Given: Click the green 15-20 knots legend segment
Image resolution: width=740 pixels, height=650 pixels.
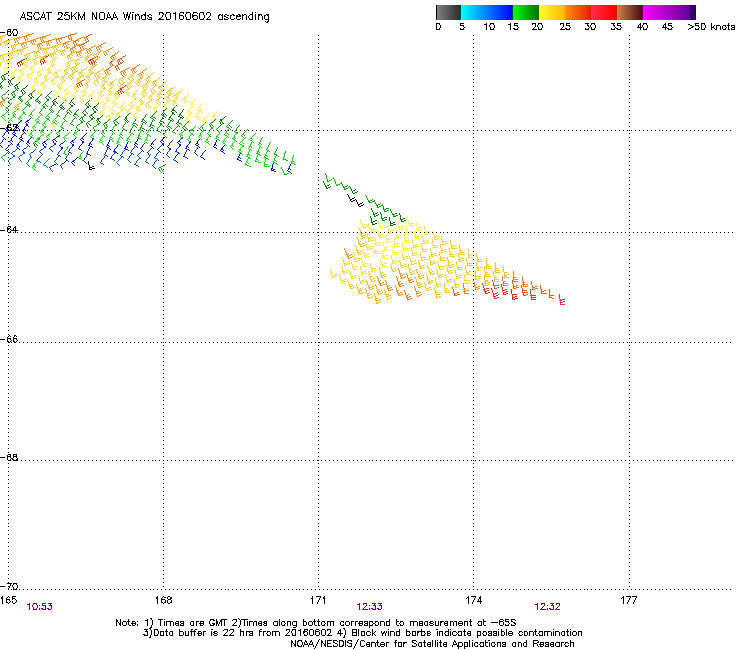Looking at the screenshot, I should pyautogui.click(x=526, y=12).
